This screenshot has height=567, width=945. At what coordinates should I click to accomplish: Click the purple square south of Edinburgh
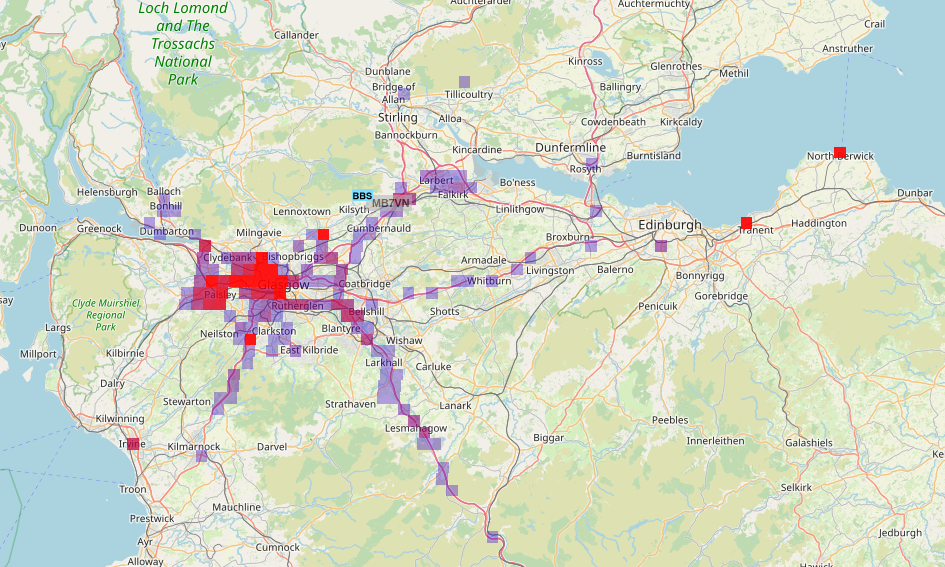(661, 246)
